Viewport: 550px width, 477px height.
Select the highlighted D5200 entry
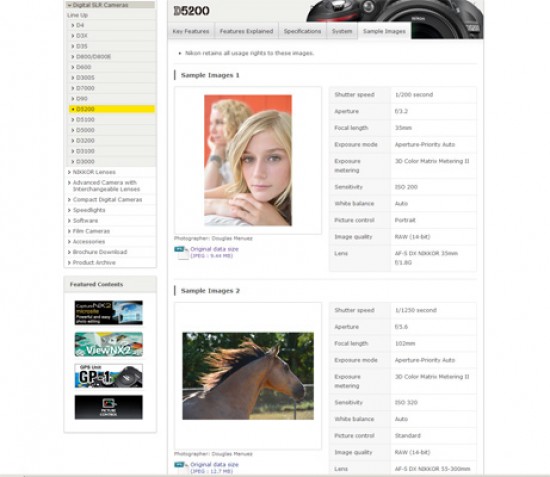tap(112, 109)
